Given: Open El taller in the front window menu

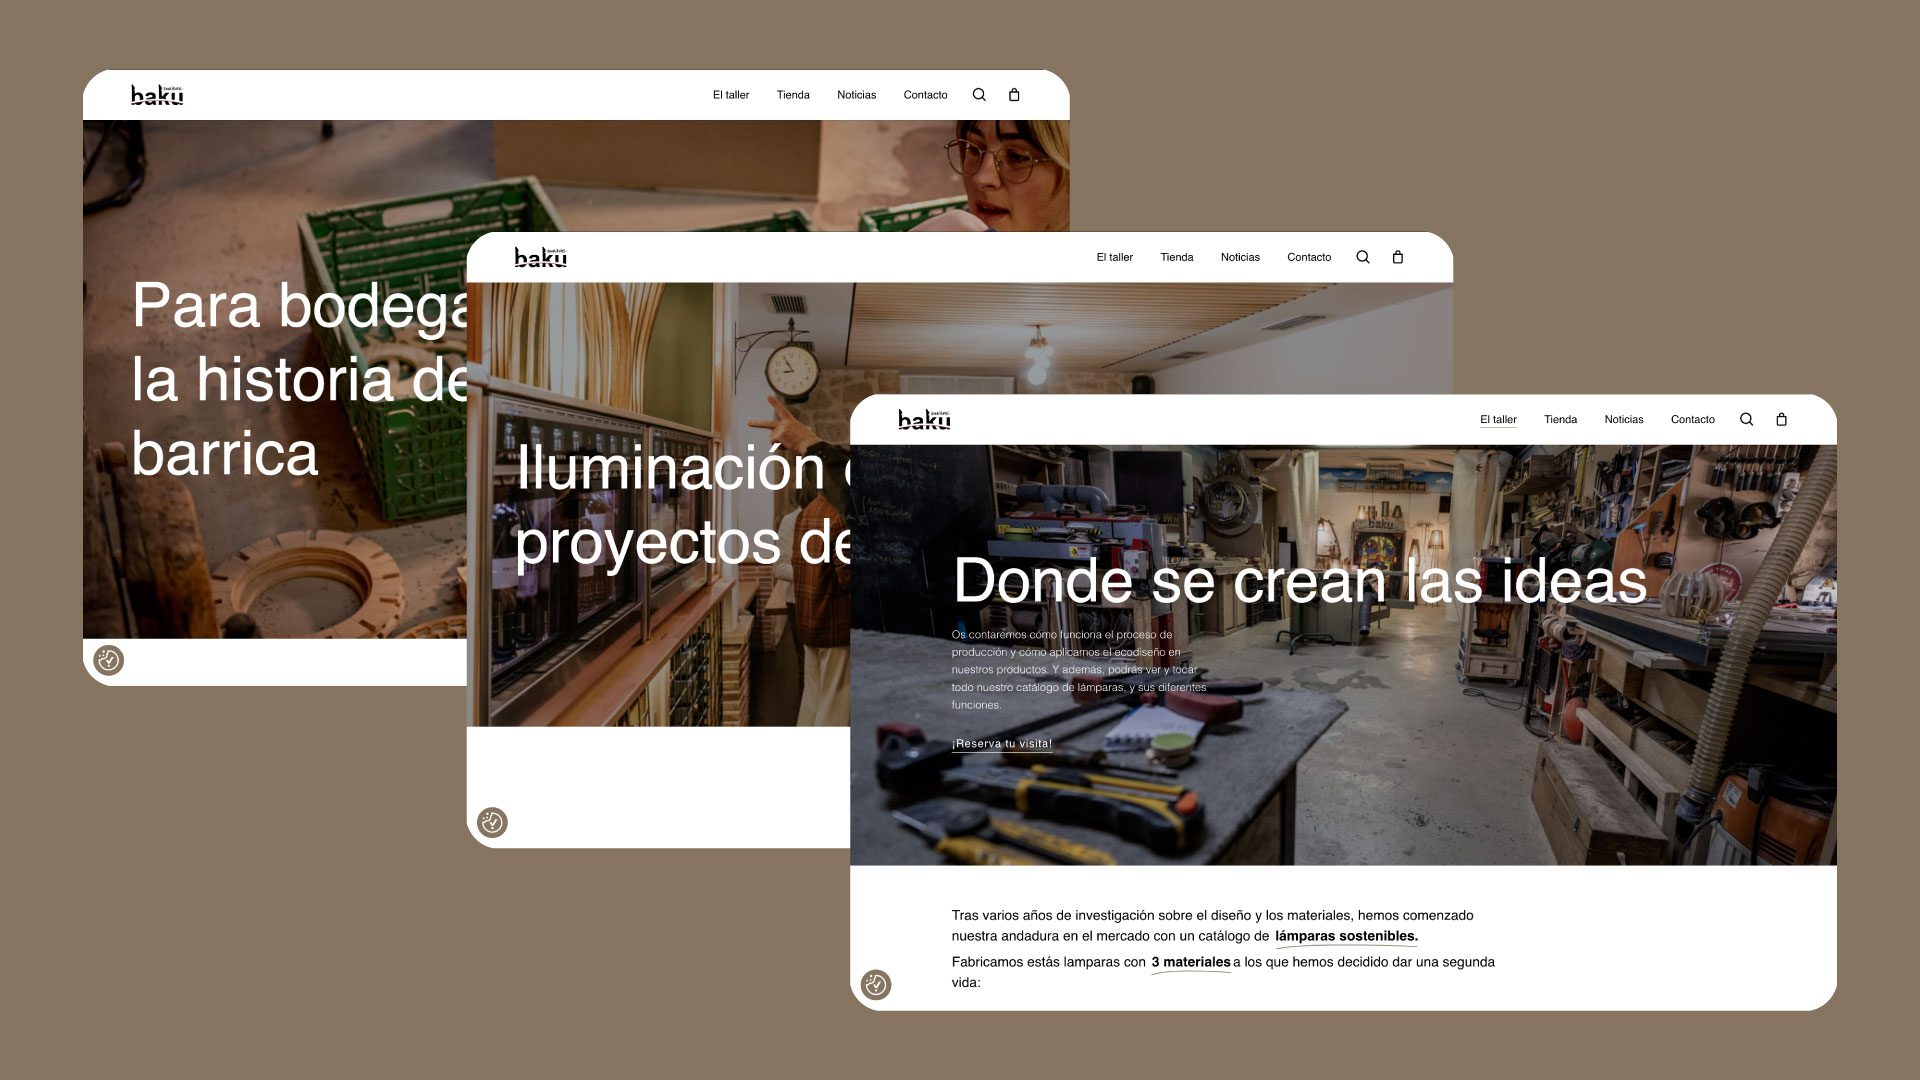Looking at the screenshot, I should pos(1498,420).
